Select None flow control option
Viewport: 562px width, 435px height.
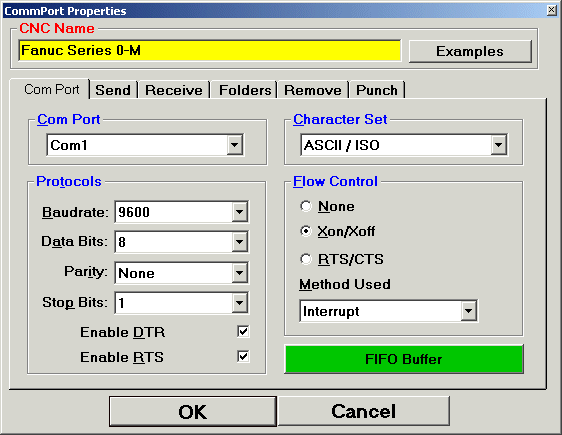306,206
